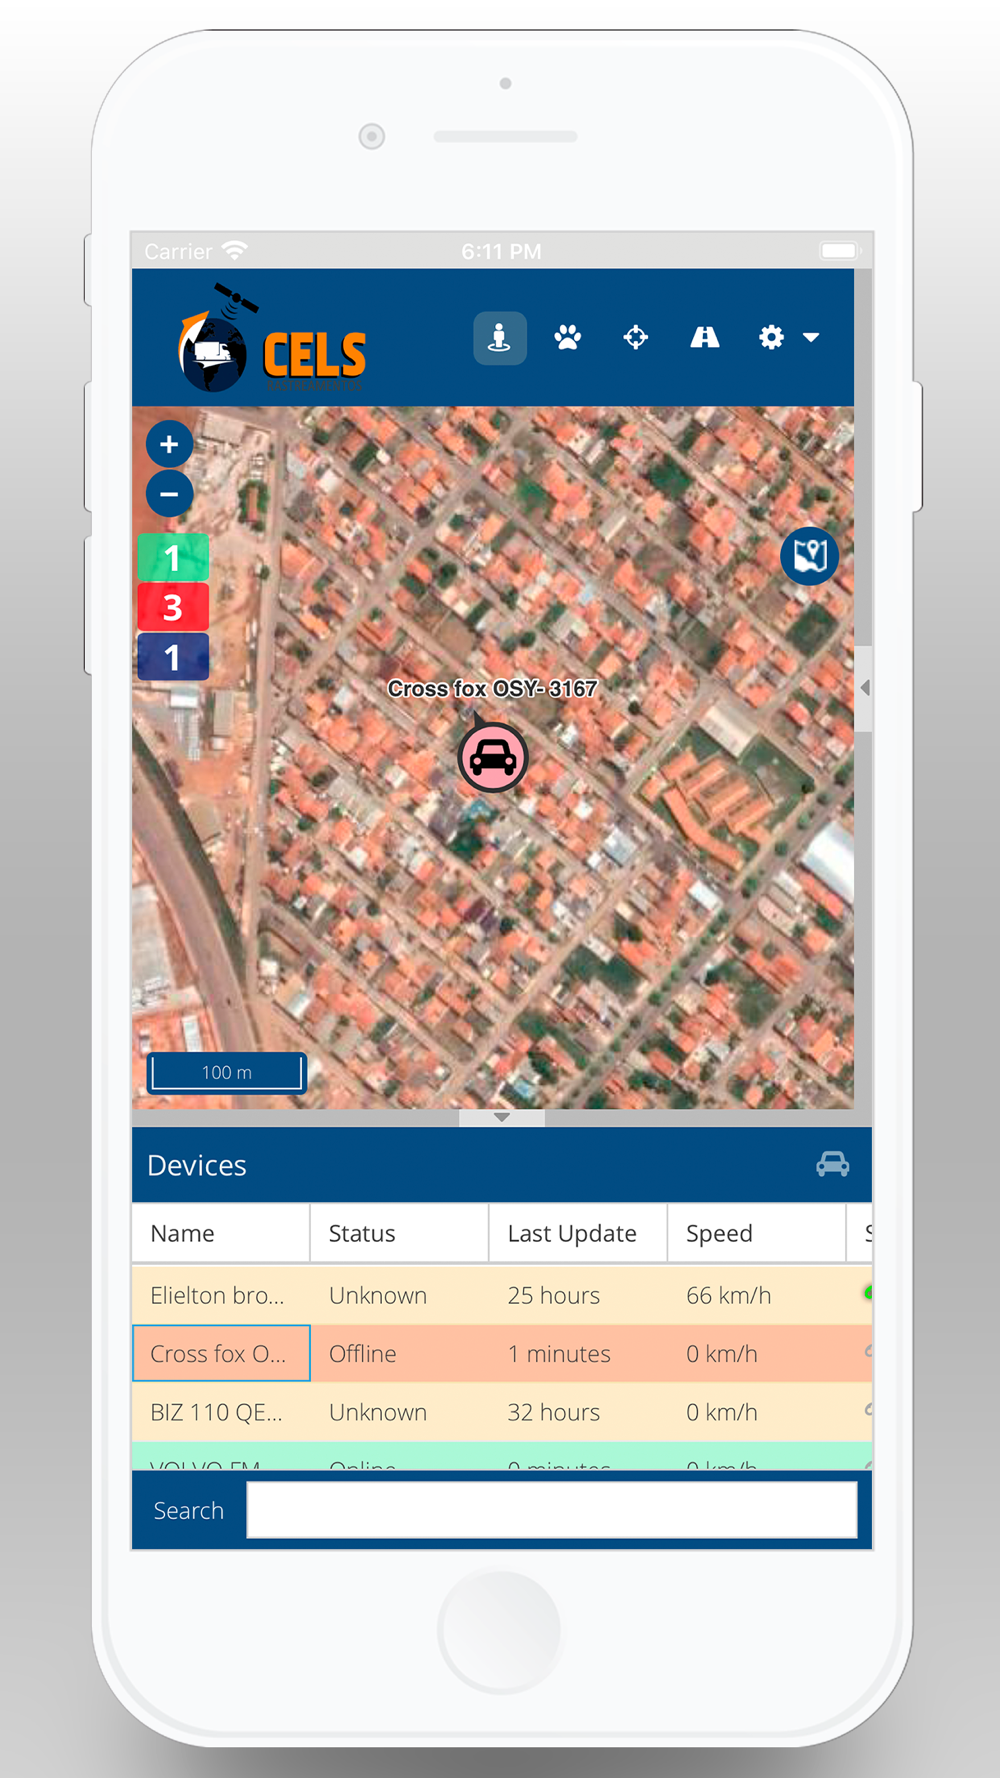This screenshot has height=1778, width=1000.
Task: Collapse the map with the bottom arrow handle
Action: (502, 1117)
